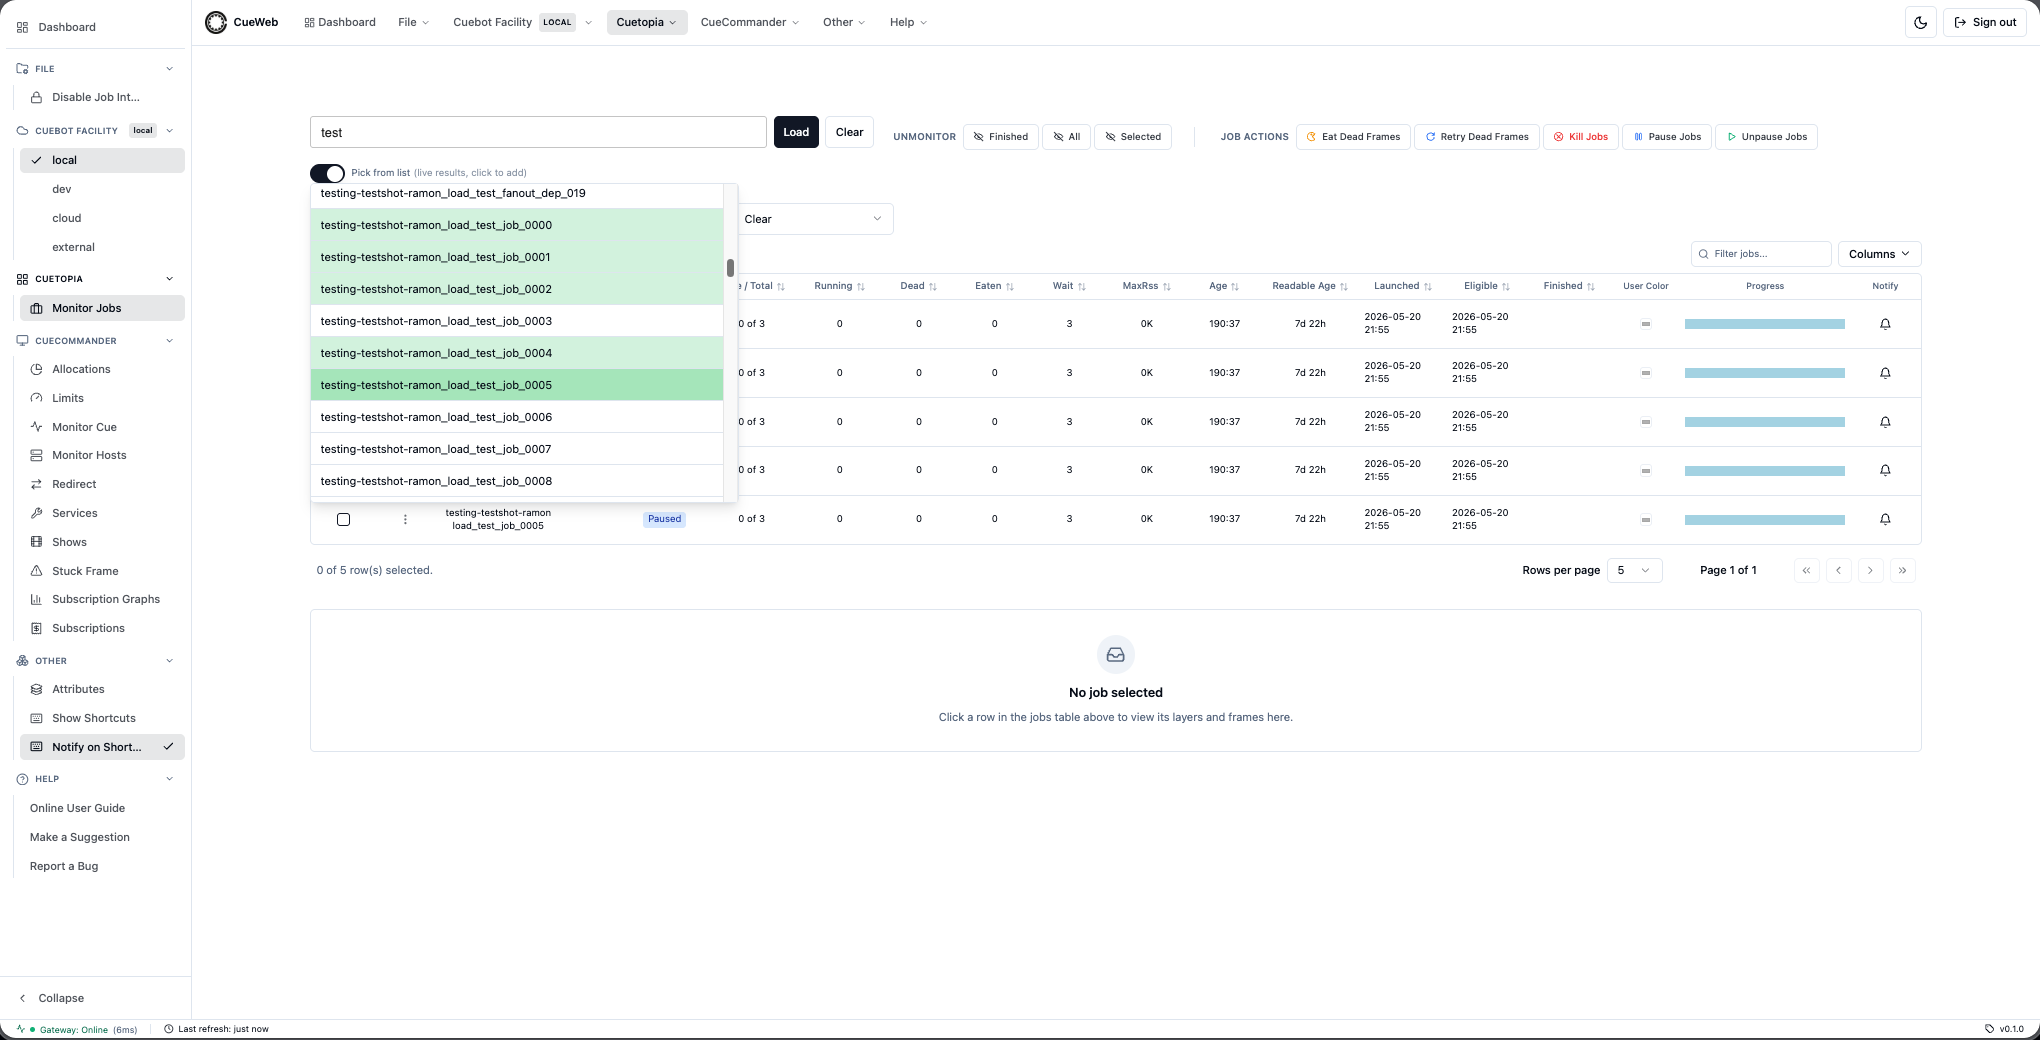Collapse the CUETOPIA sidebar section
This screenshot has width=2040, height=1040.
(169, 279)
